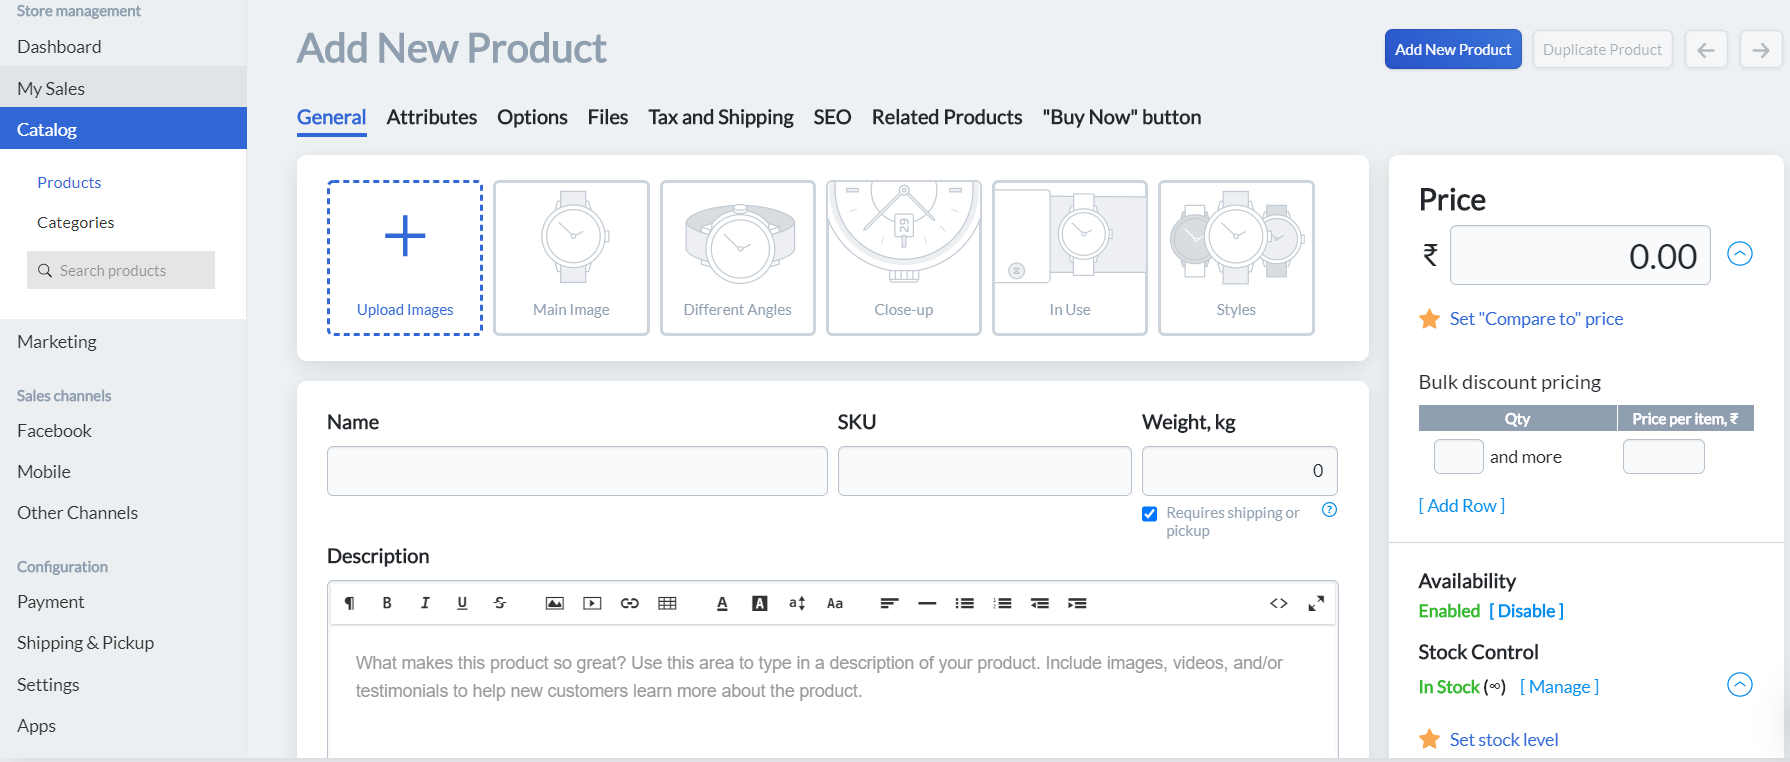Collapse the Price section chevron
Screen dimensions: 1790x762
click(x=1740, y=254)
